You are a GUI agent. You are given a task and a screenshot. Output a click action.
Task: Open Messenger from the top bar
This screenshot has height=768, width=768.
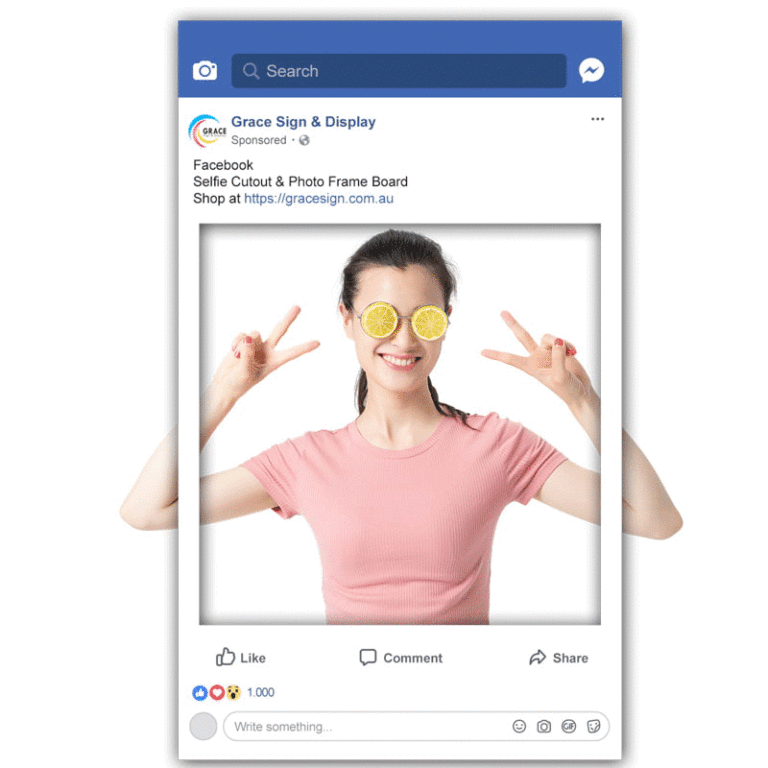click(x=591, y=71)
